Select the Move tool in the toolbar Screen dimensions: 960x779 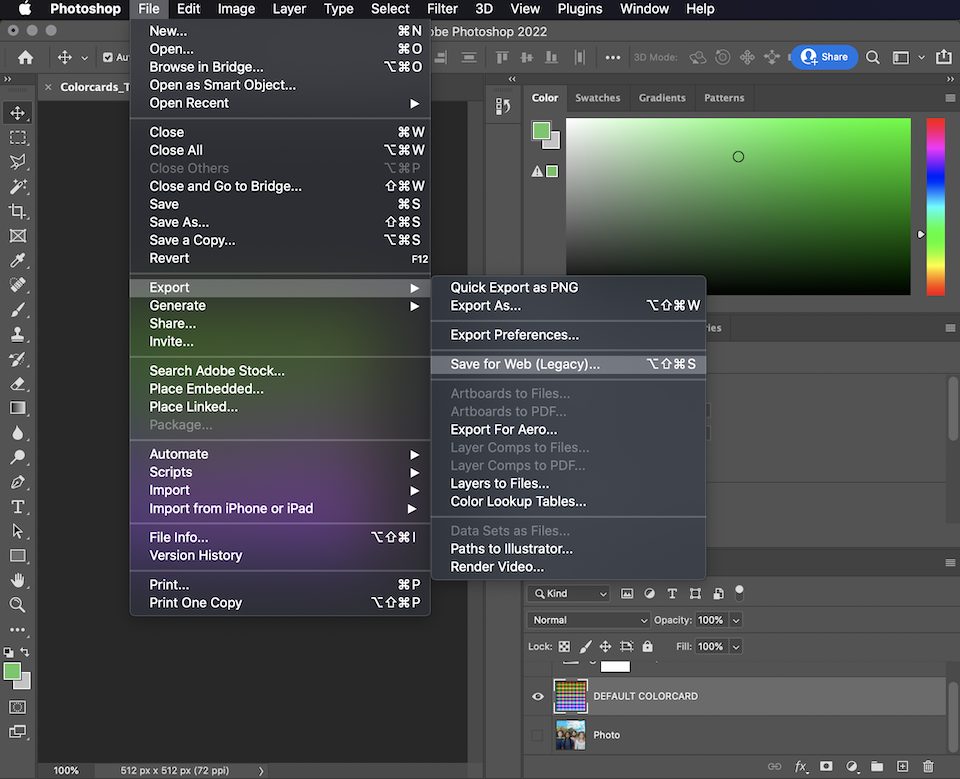pos(17,113)
